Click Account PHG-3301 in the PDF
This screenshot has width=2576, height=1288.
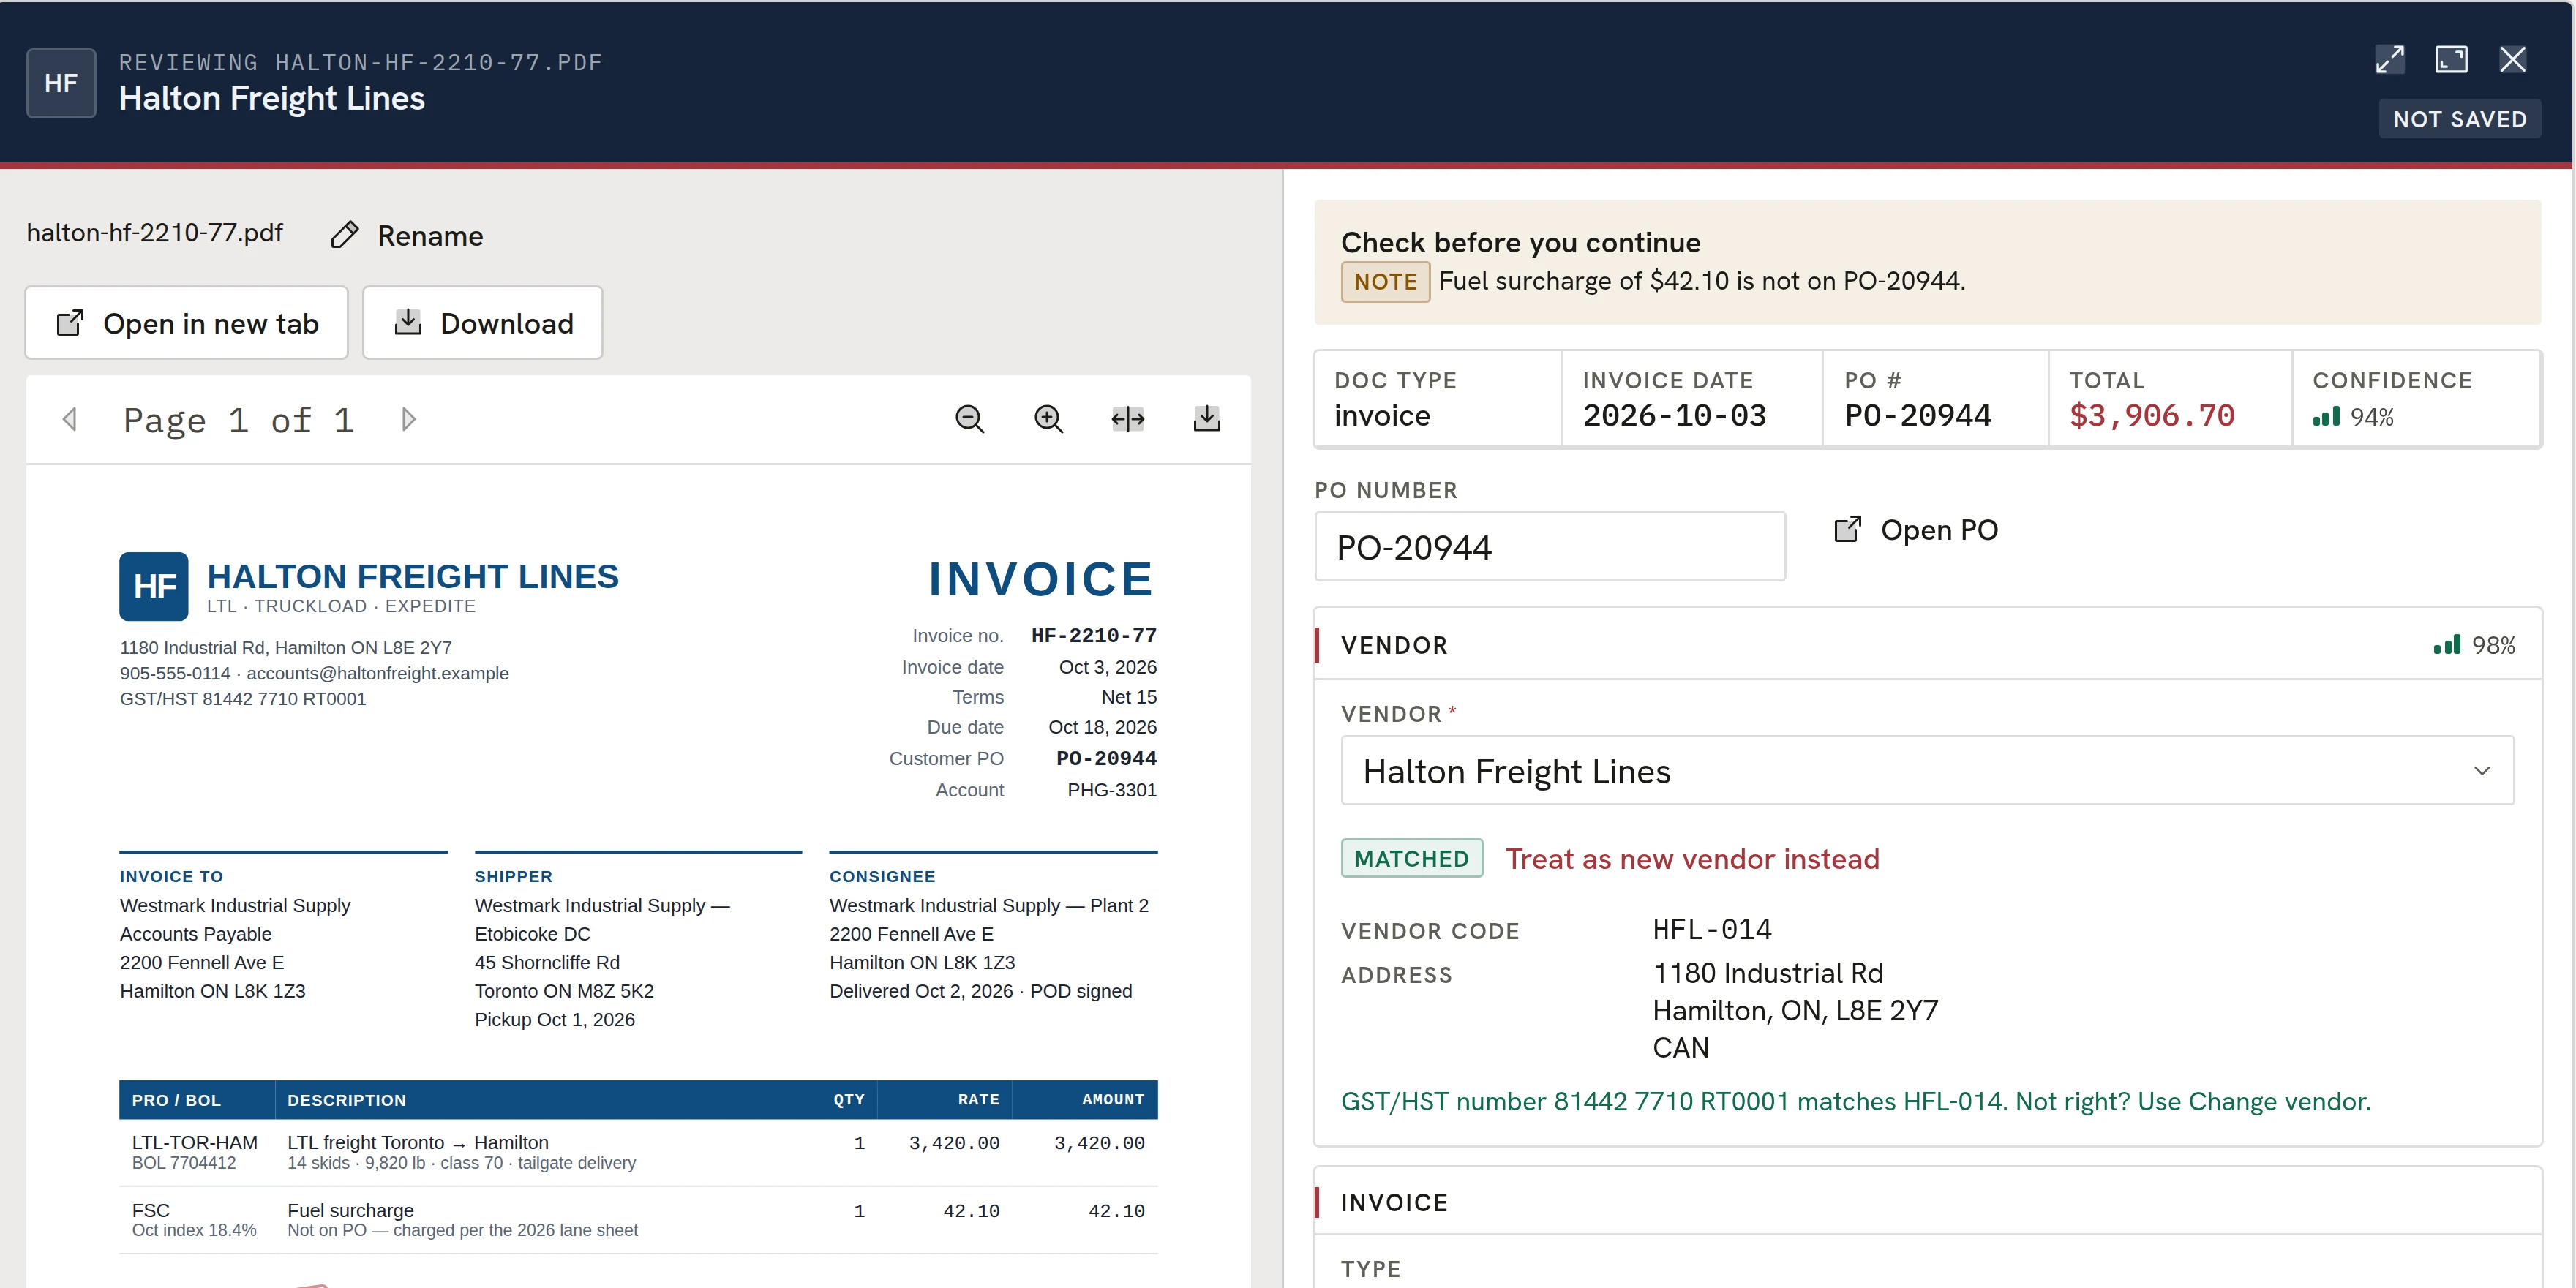pyautogui.click(x=1111, y=790)
